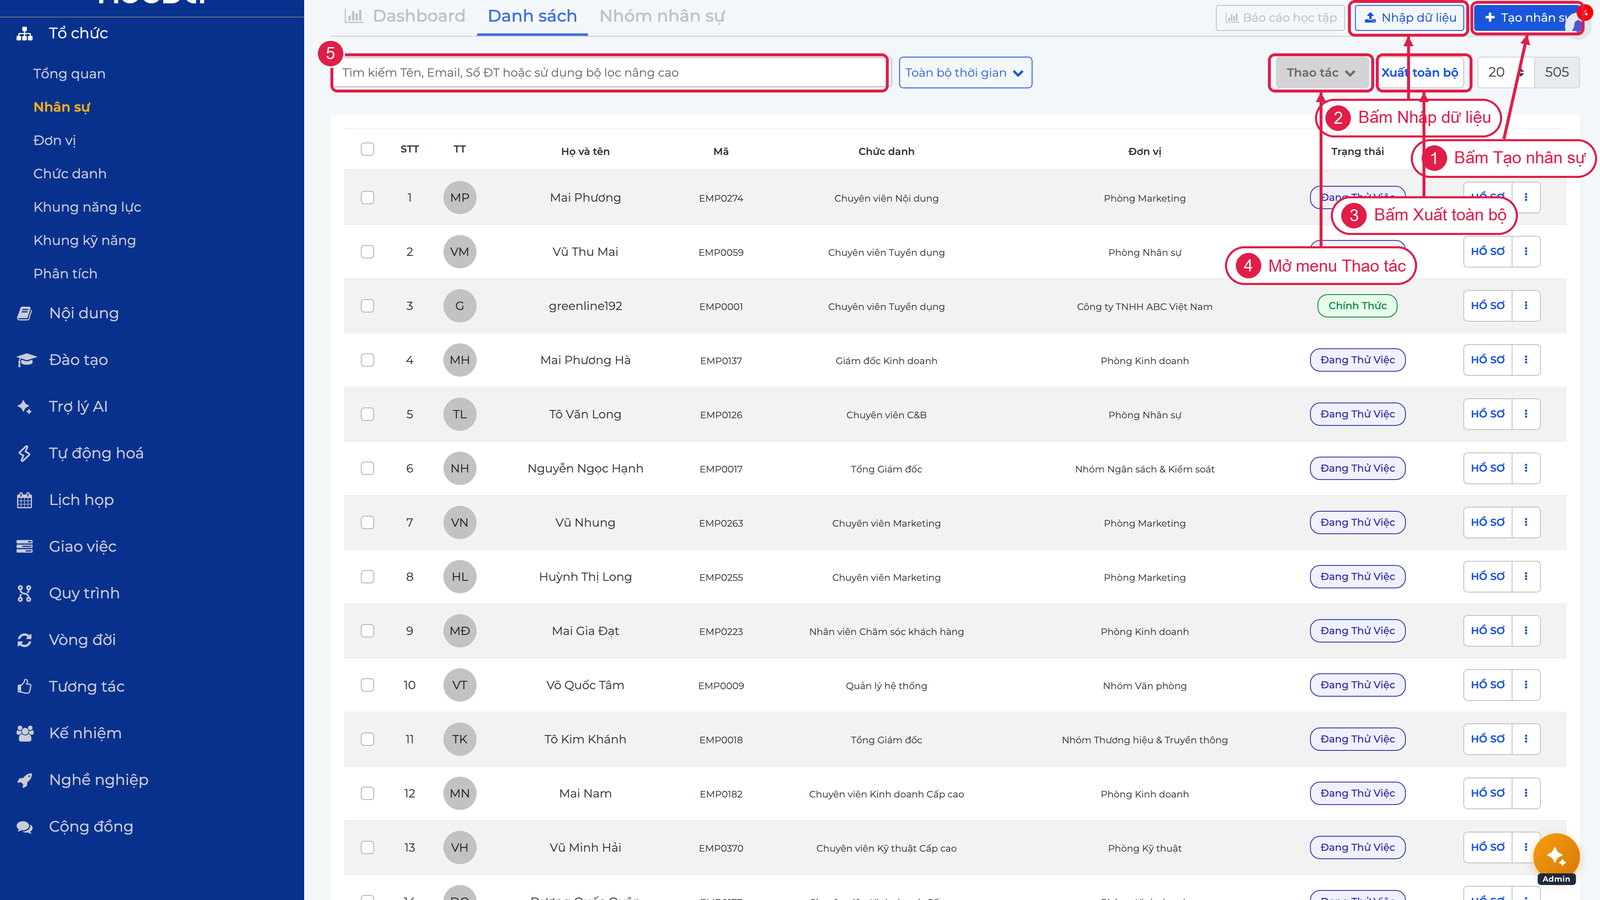Click the Lịch họp calendar icon
1600x900 pixels.
tap(25, 500)
